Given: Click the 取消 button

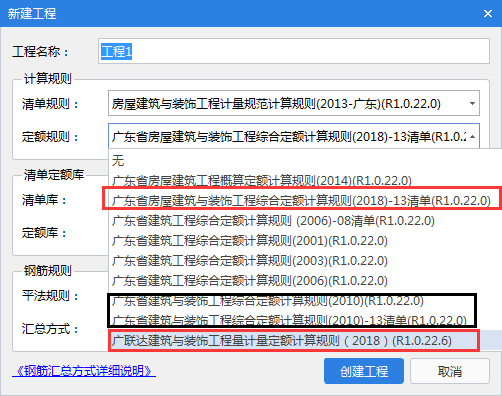Looking at the screenshot, I should point(450,371).
